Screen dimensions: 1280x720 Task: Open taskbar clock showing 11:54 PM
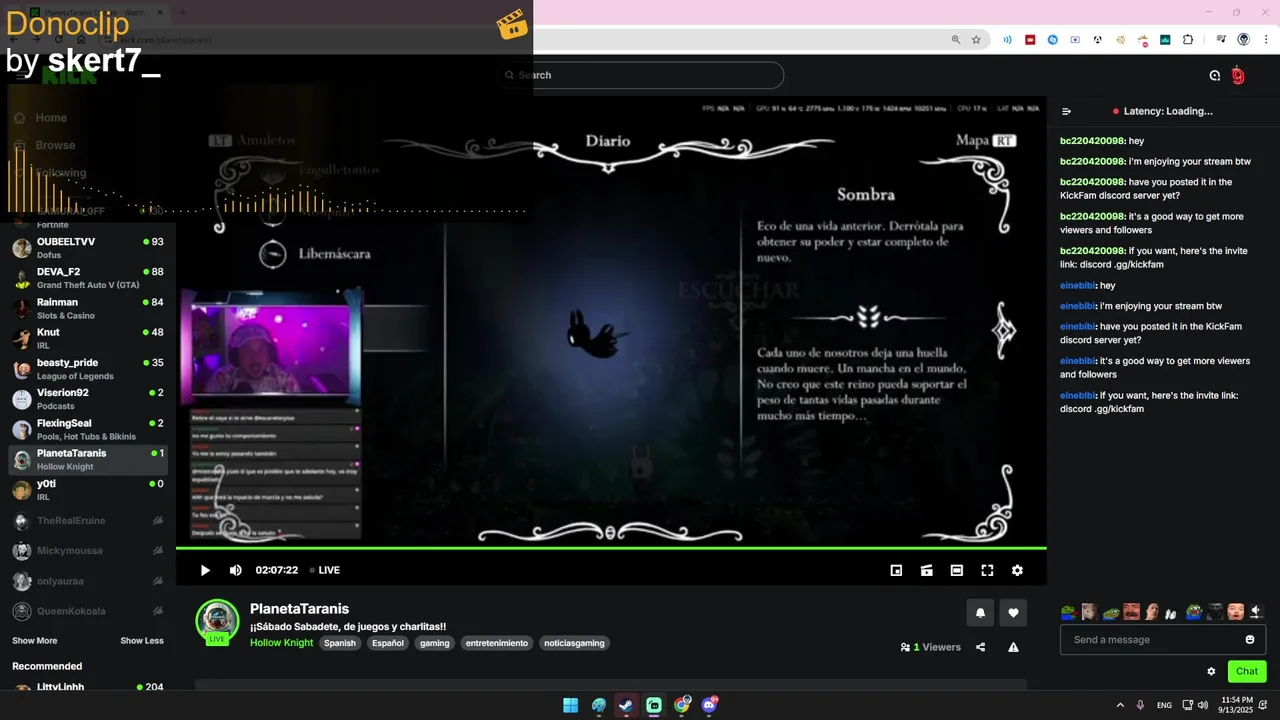[x=1236, y=705]
